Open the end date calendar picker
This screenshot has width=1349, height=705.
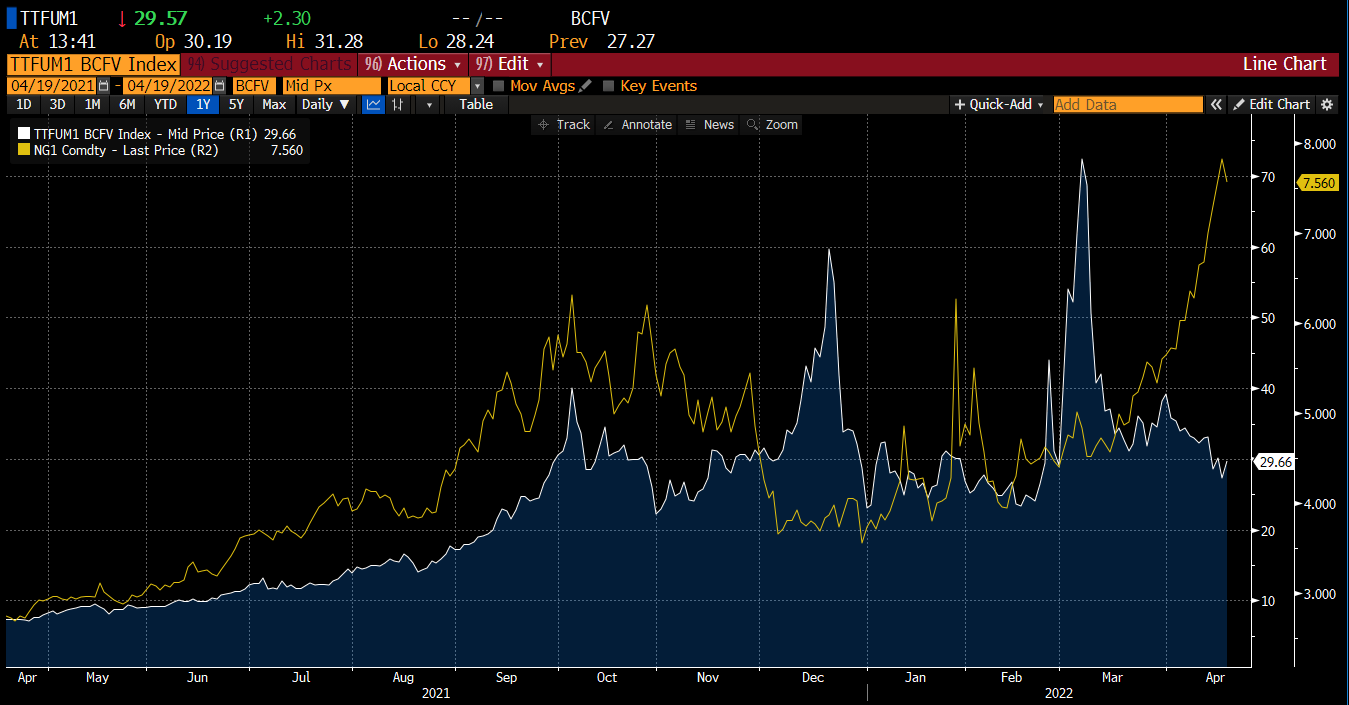click(x=217, y=86)
